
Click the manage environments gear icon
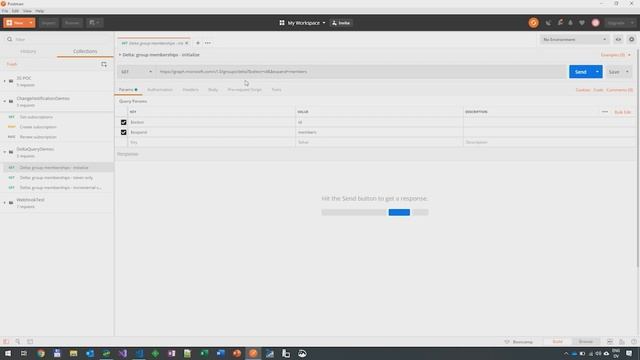click(631, 40)
